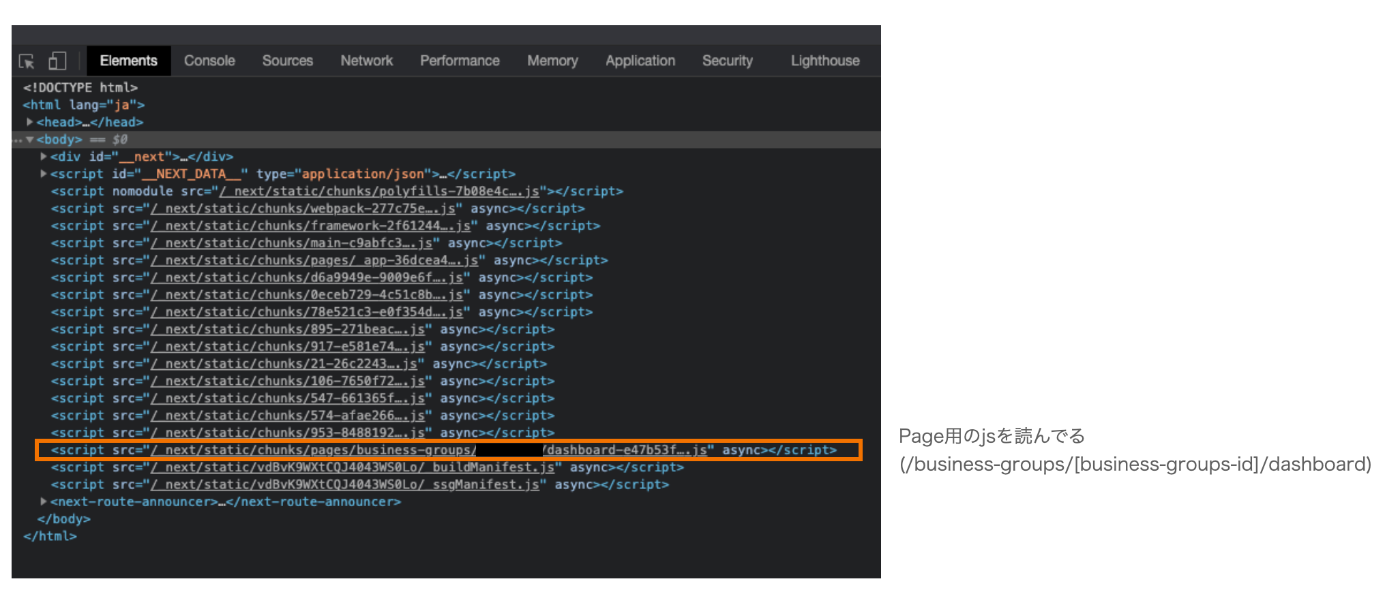Open the 574-afae266 chunk link
This screenshot has height=607, width=1400.
(288, 415)
